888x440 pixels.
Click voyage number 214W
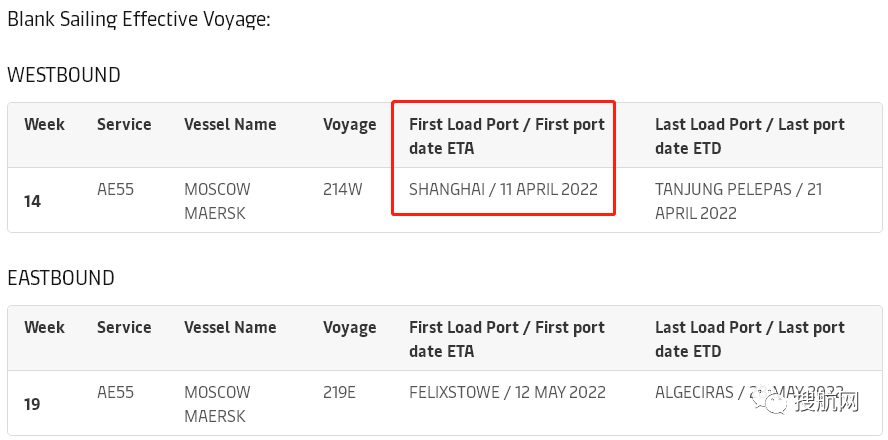click(x=342, y=189)
